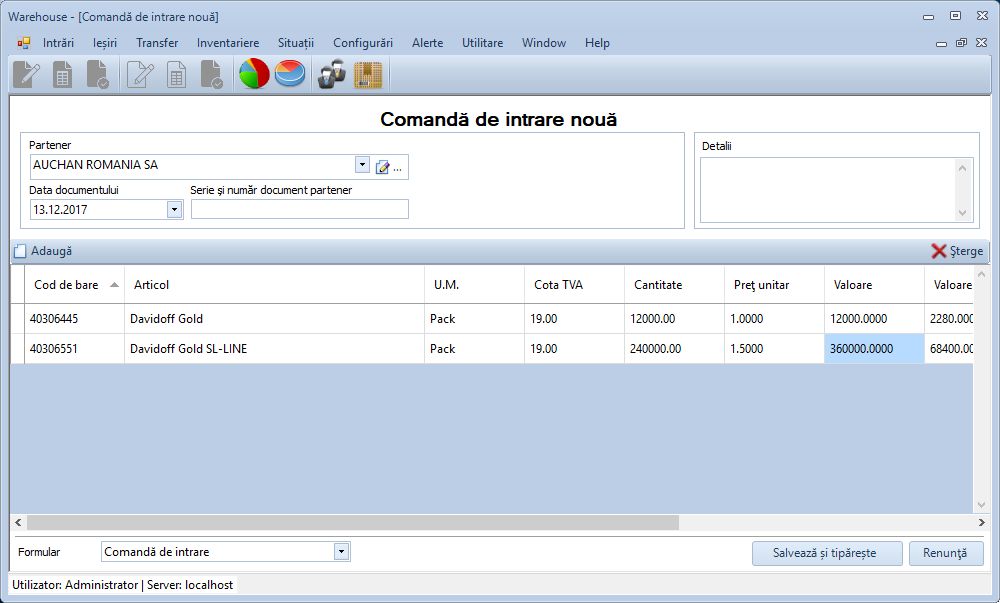Click the red-green pie chart toolbar icon

[x=254, y=75]
